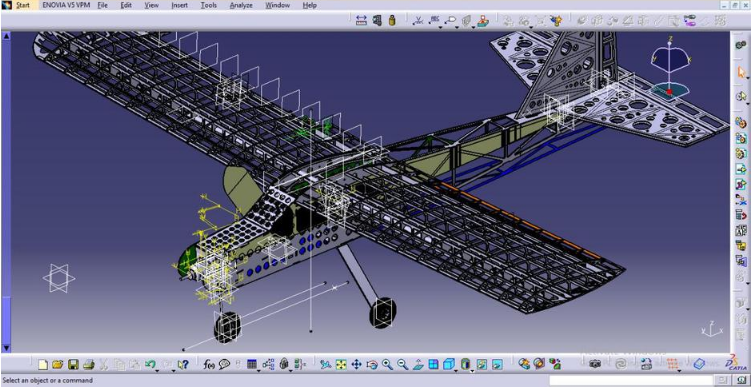Select the Measure Inertia weight icon
This screenshot has height=387, width=751.
pos(392,20)
